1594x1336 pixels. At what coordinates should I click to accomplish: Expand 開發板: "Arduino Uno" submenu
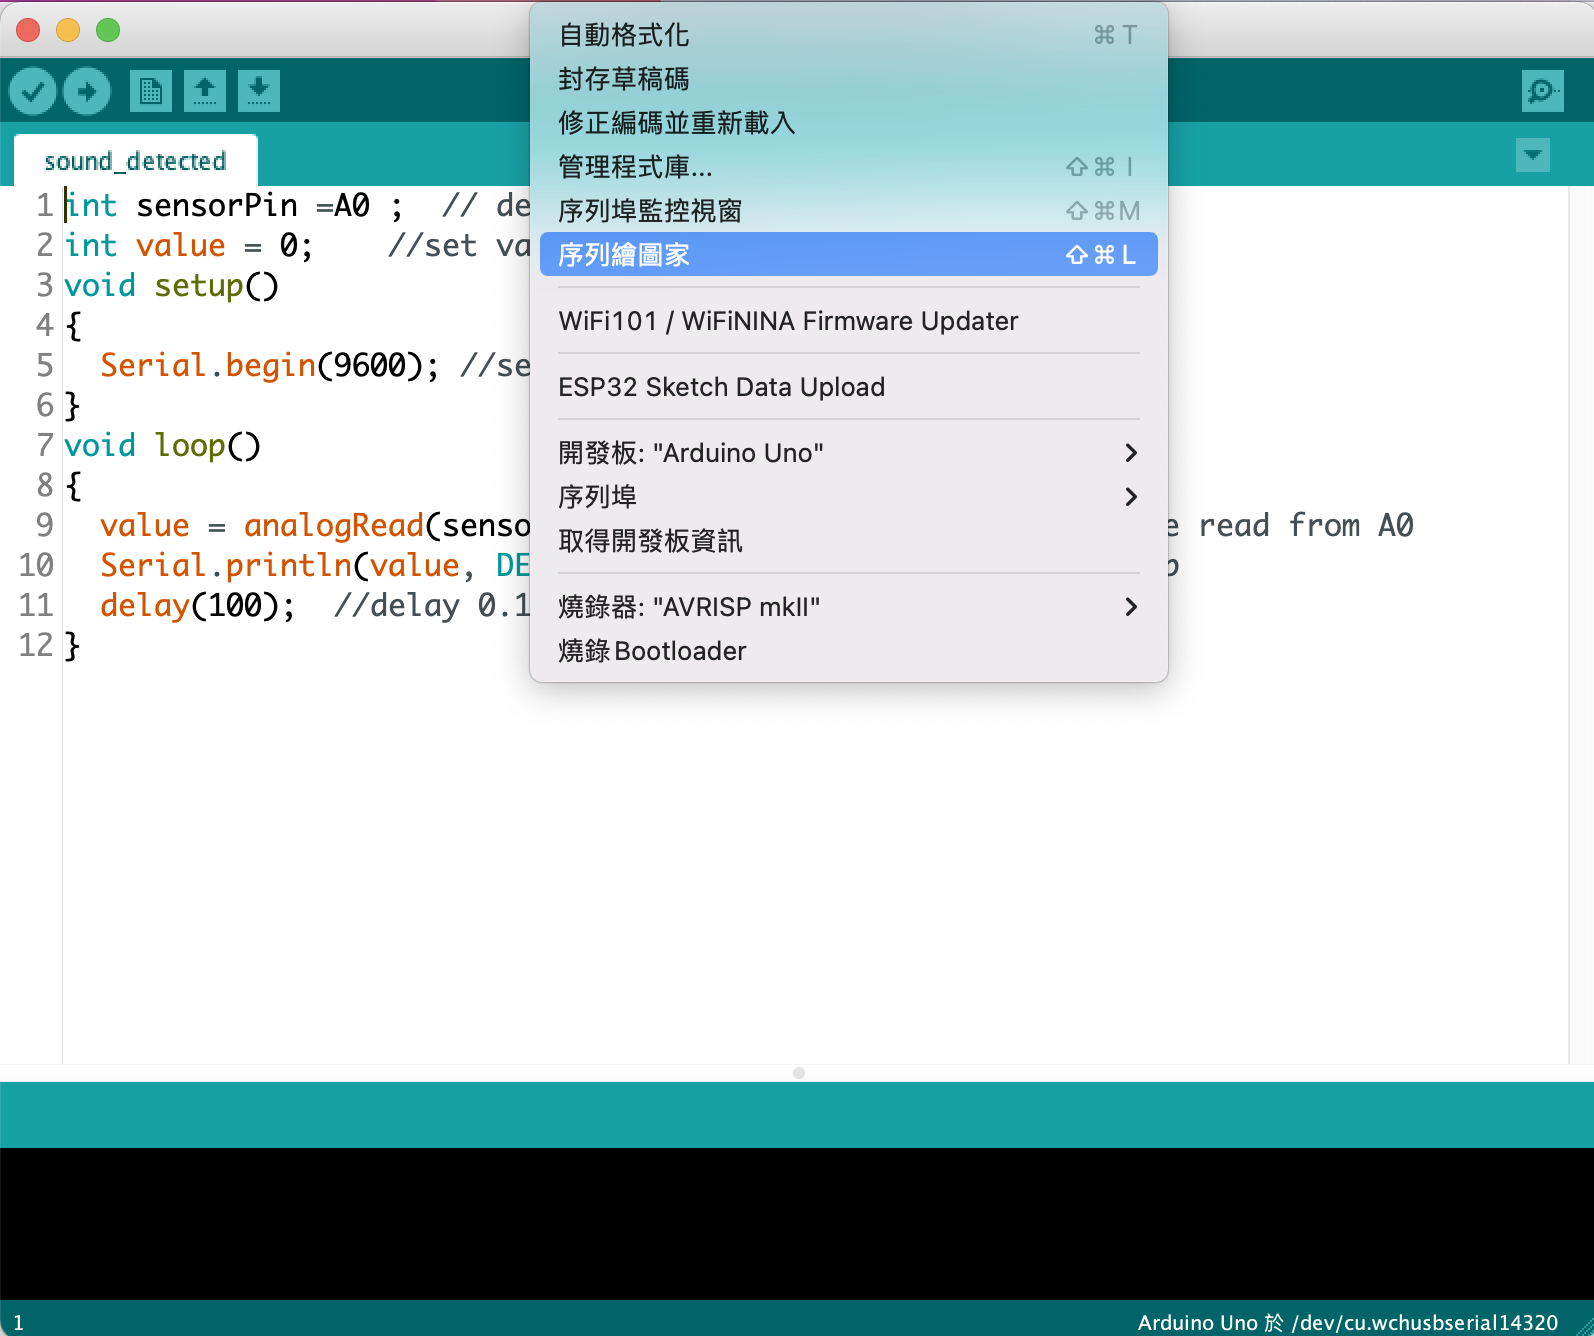pos(848,453)
